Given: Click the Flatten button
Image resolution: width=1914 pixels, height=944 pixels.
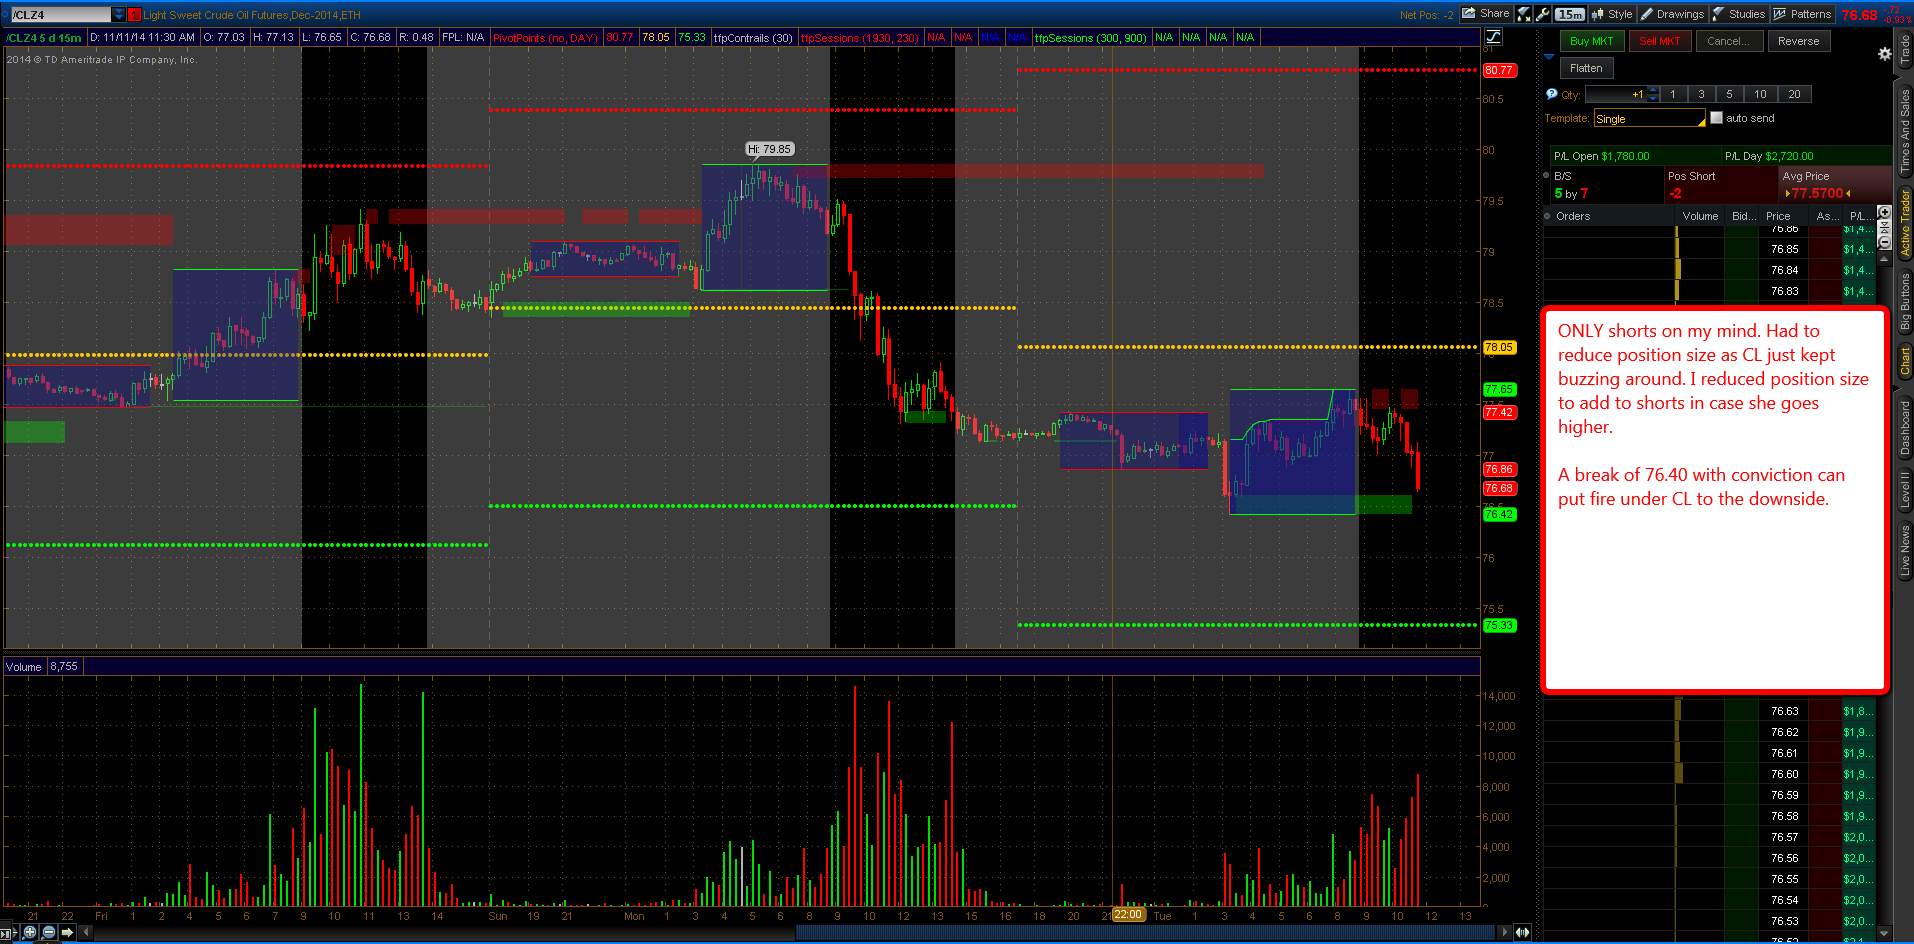Looking at the screenshot, I should coord(1586,68).
